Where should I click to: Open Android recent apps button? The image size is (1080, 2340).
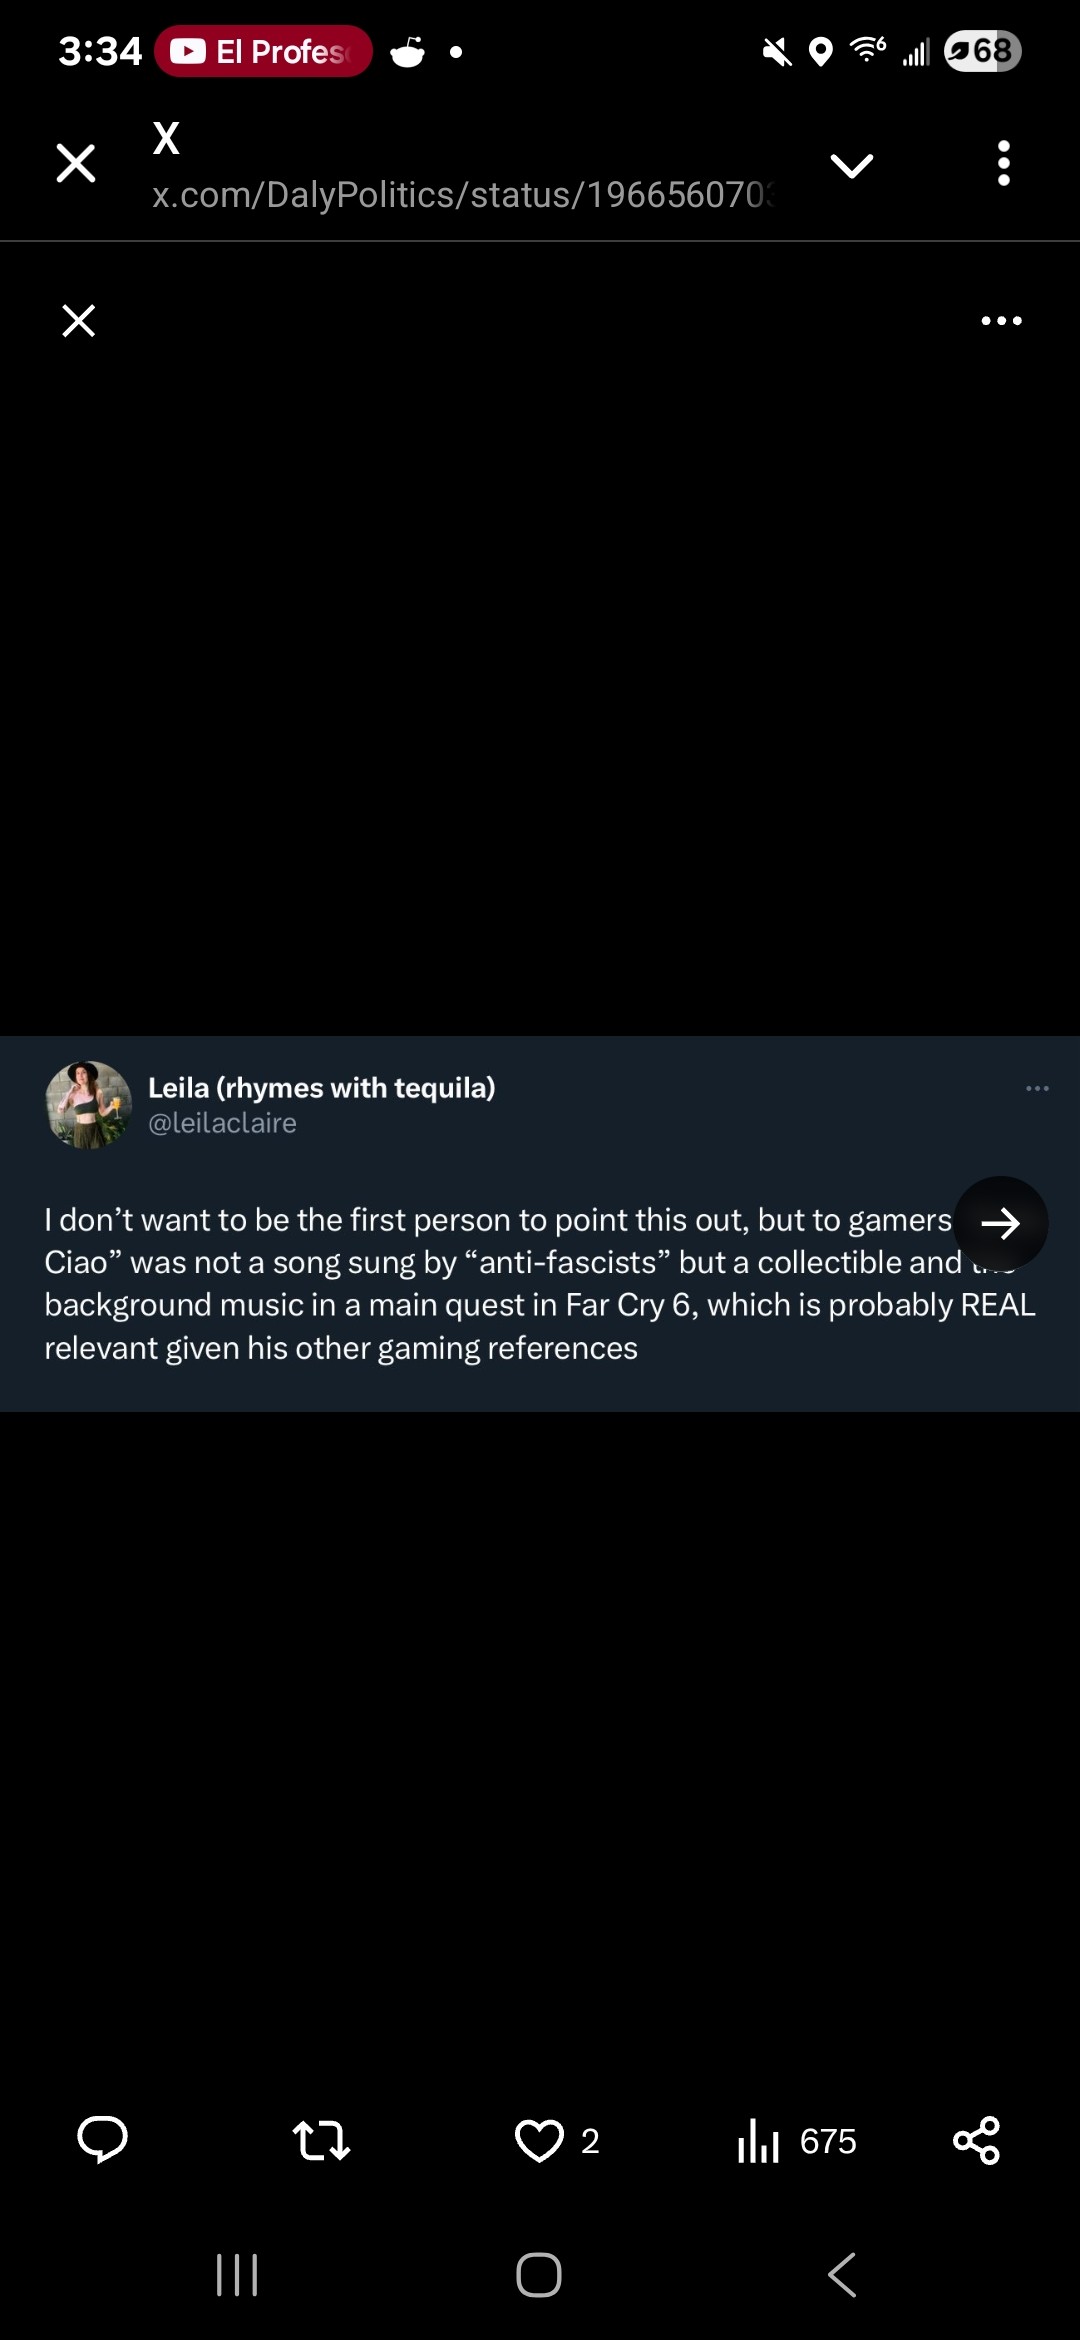coord(237,2275)
